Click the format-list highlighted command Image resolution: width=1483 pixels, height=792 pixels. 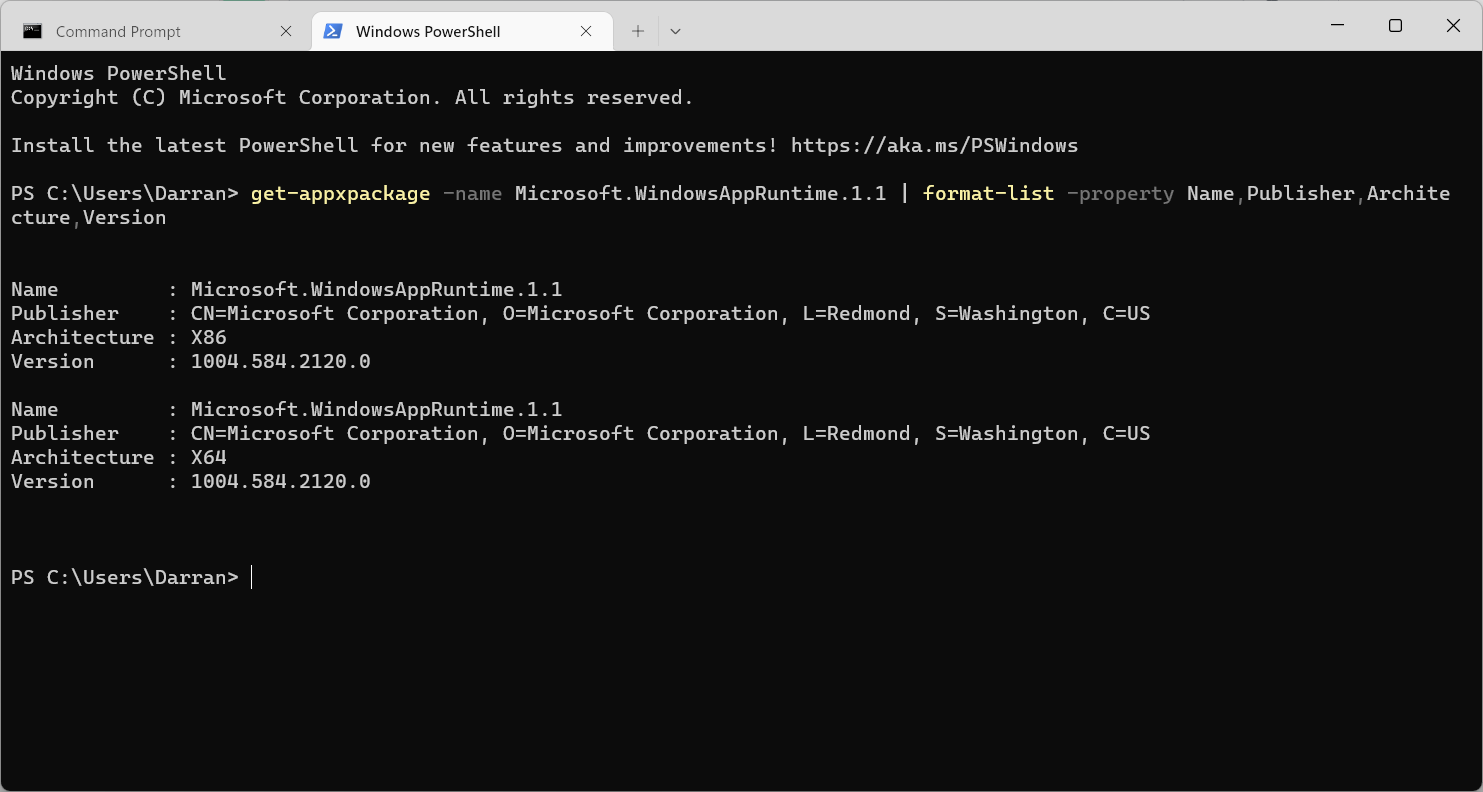coord(988,193)
